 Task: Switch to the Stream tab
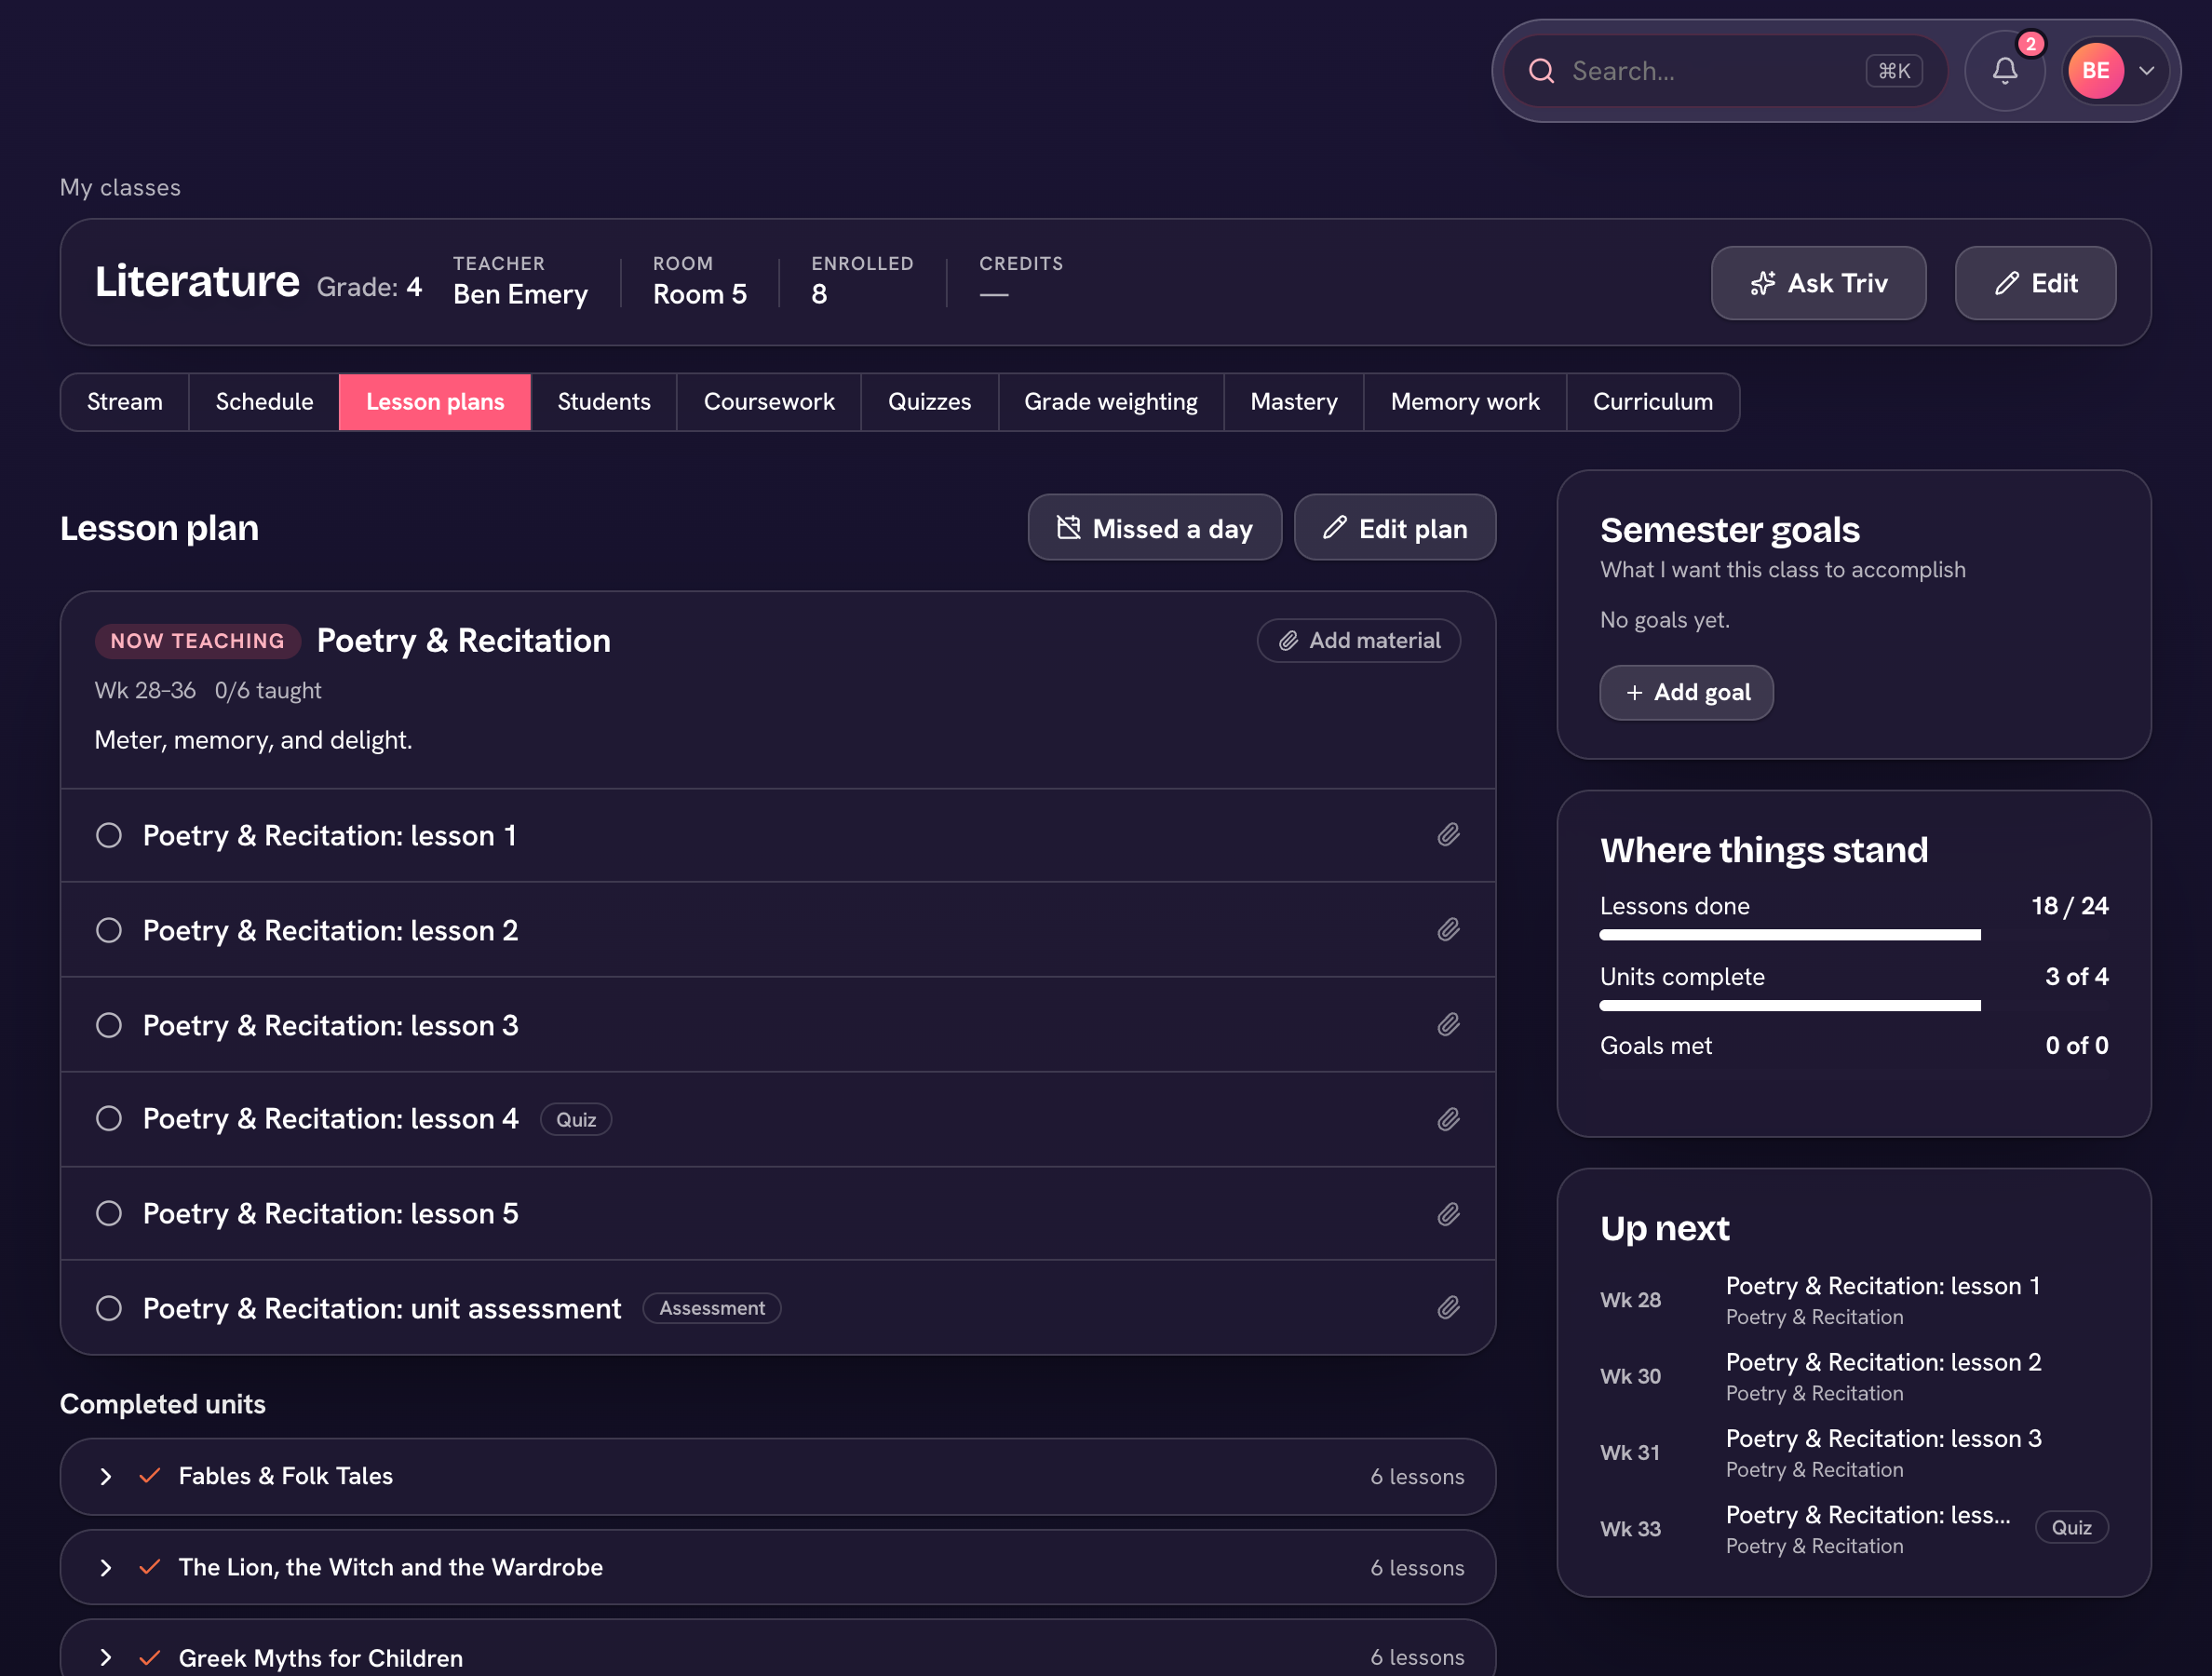(x=125, y=402)
